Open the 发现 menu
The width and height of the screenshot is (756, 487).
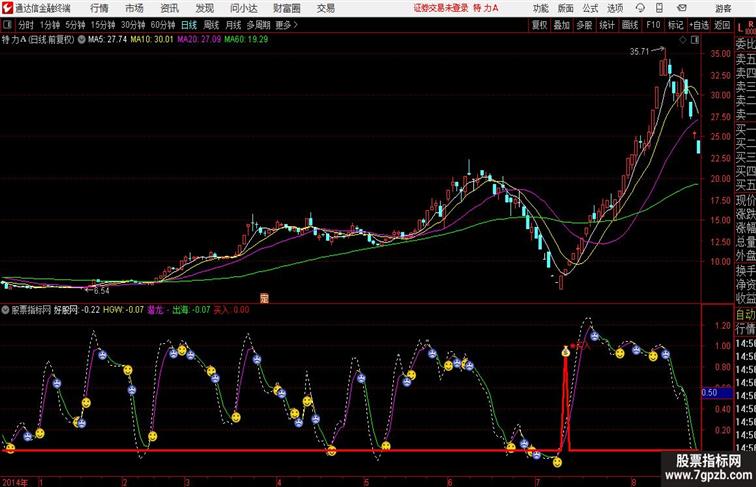pos(204,8)
